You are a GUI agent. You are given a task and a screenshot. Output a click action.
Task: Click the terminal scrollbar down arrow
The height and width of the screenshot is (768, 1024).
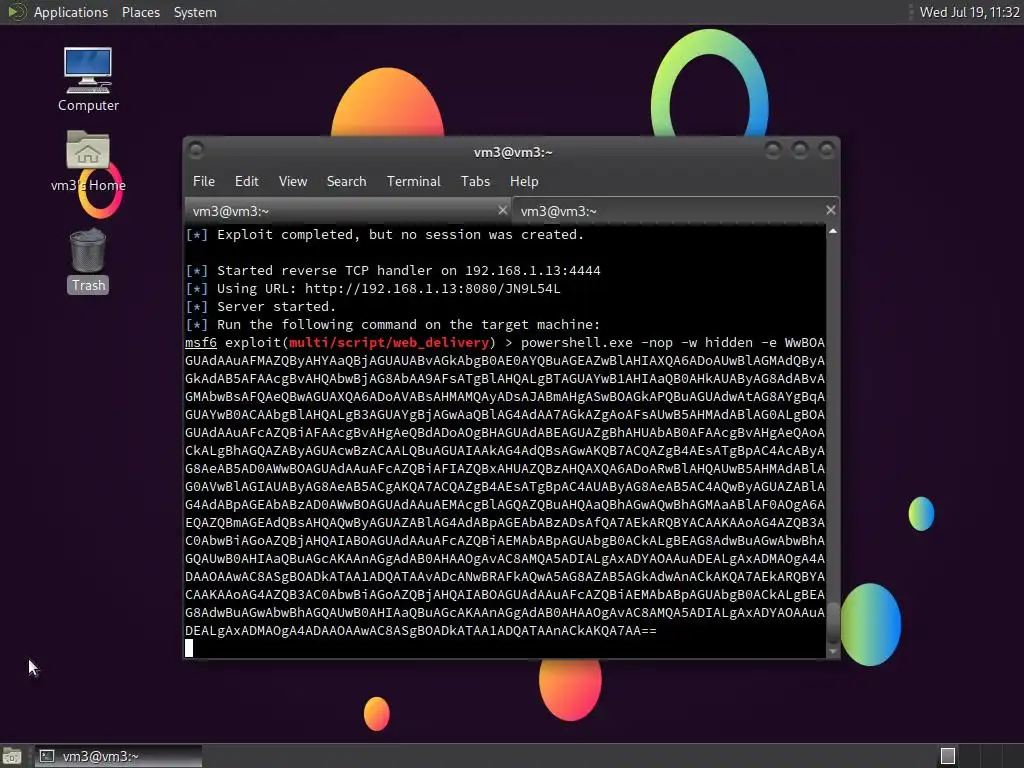coord(833,651)
